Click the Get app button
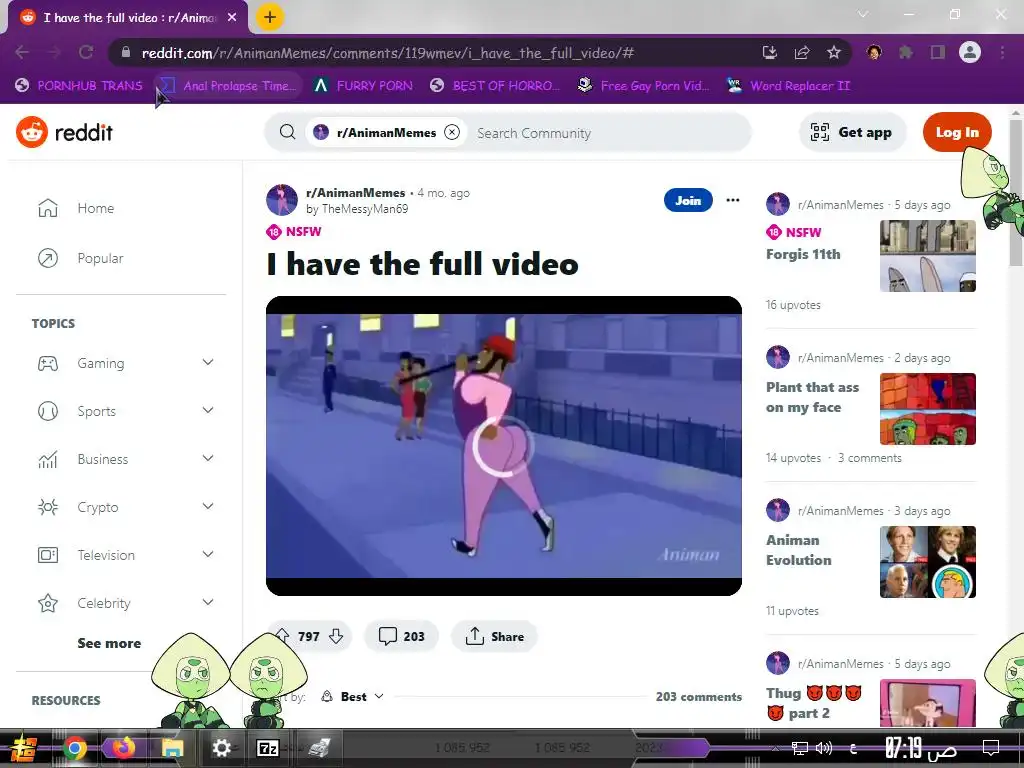This screenshot has height=768, width=1024. (852, 133)
